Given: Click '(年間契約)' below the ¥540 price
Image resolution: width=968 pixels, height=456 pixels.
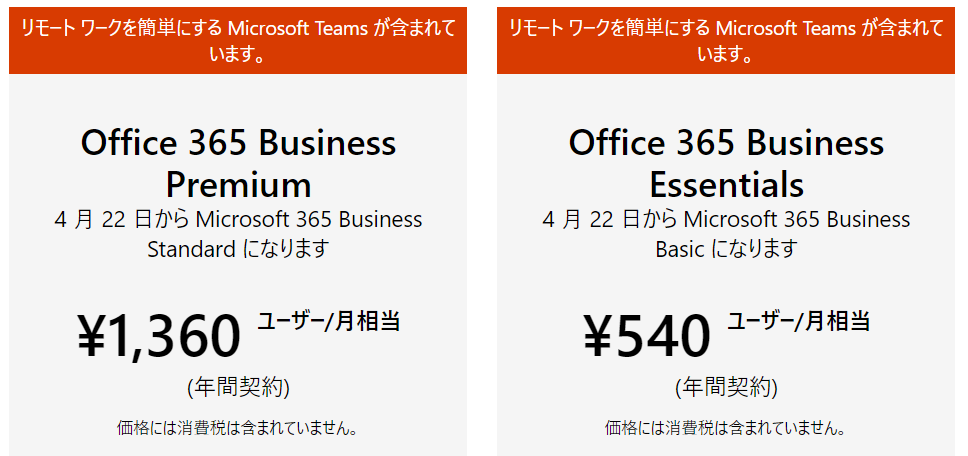Looking at the screenshot, I should coord(726,387).
